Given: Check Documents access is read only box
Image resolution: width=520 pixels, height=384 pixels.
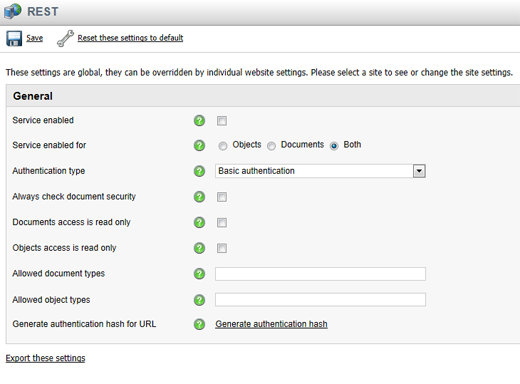Looking at the screenshot, I should coord(222,223).
